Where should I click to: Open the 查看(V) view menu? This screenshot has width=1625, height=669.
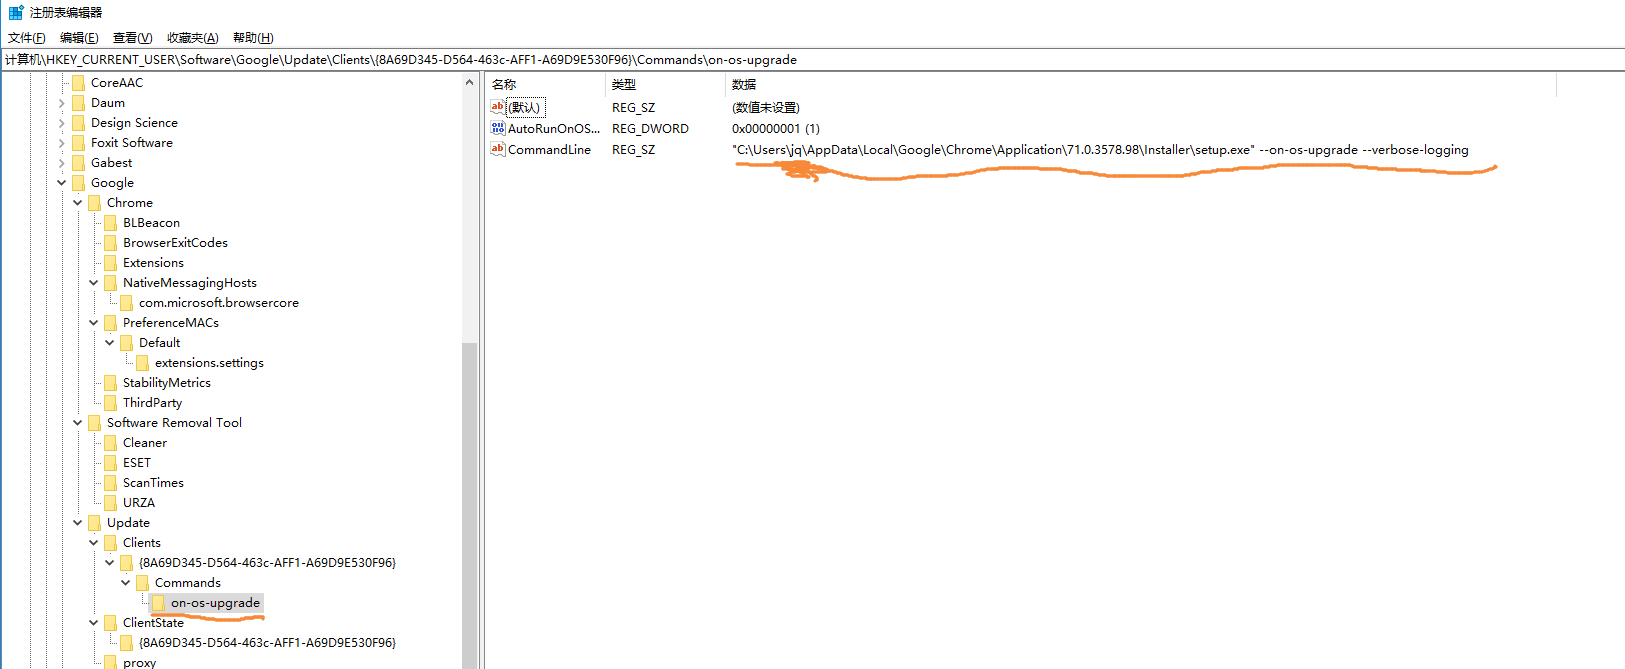pyautogui.click(x=132, y=38)
